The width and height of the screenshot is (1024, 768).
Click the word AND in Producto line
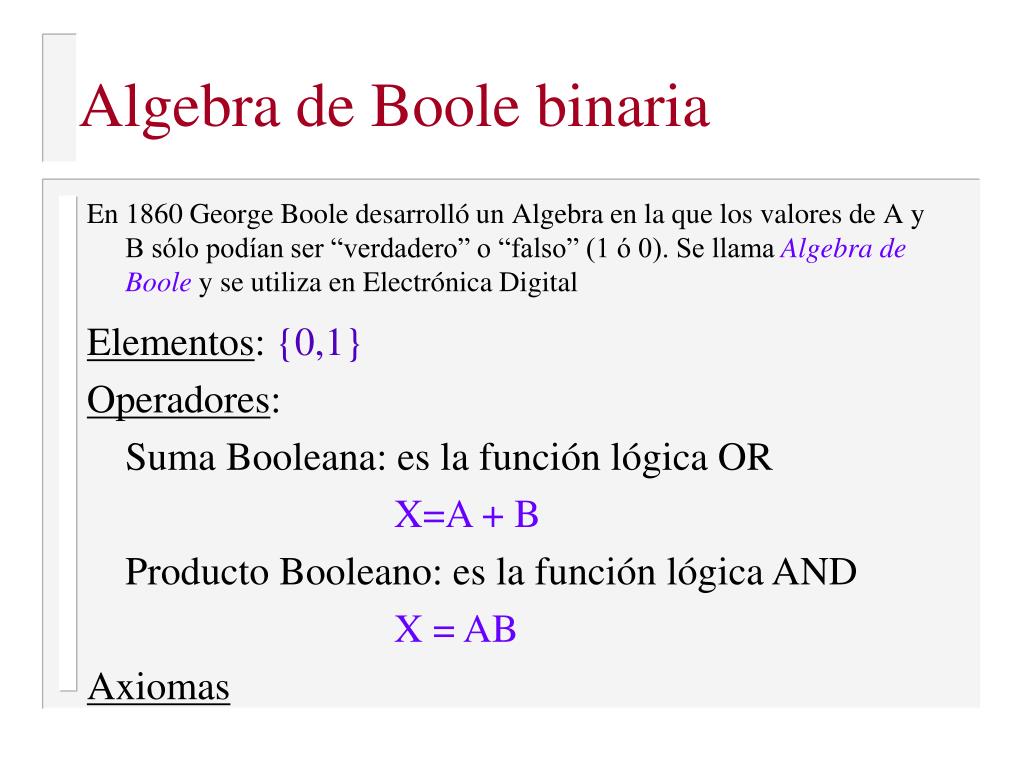(814, 573)
